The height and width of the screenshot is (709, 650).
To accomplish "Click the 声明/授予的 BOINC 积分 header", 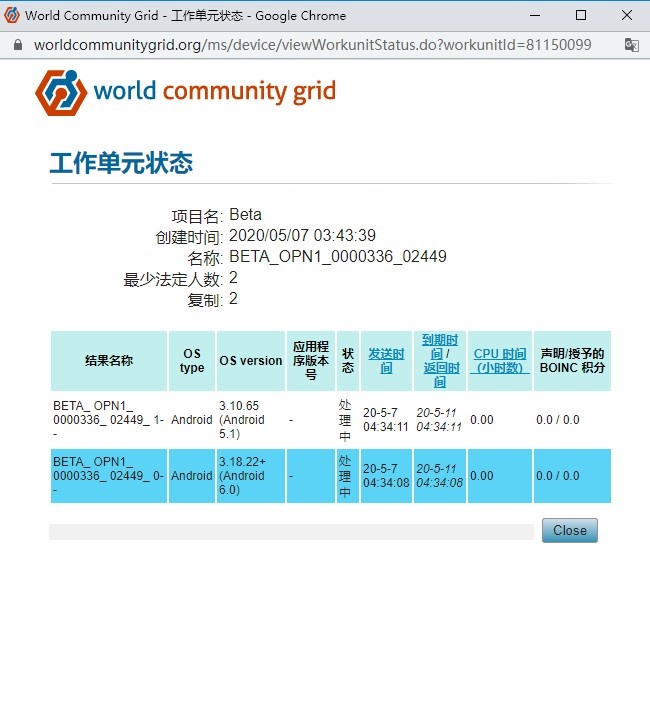I will point(572,360).
